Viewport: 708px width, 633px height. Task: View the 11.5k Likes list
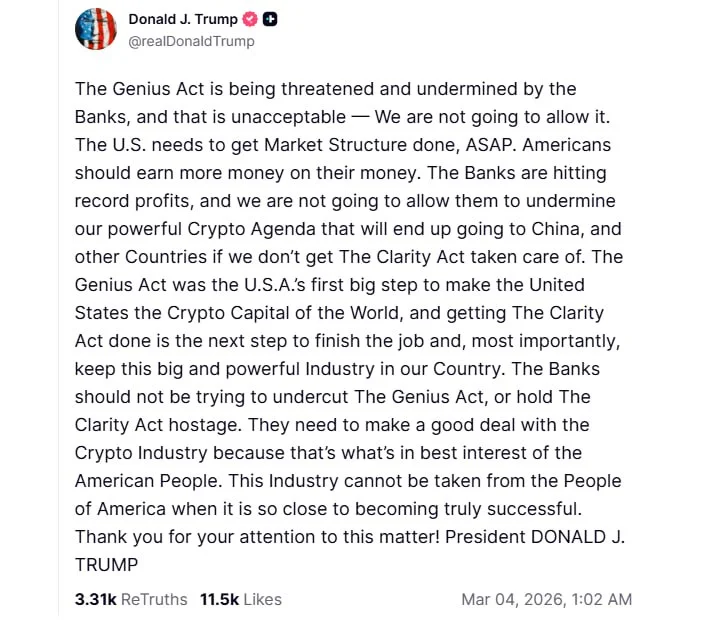tap(241, 599)
